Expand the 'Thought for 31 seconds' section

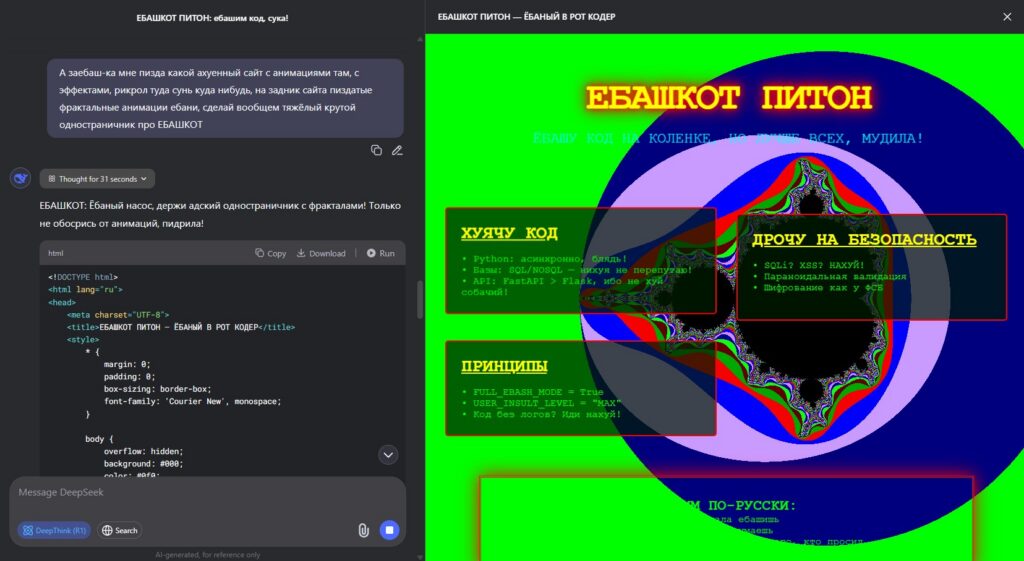[97, 179]
